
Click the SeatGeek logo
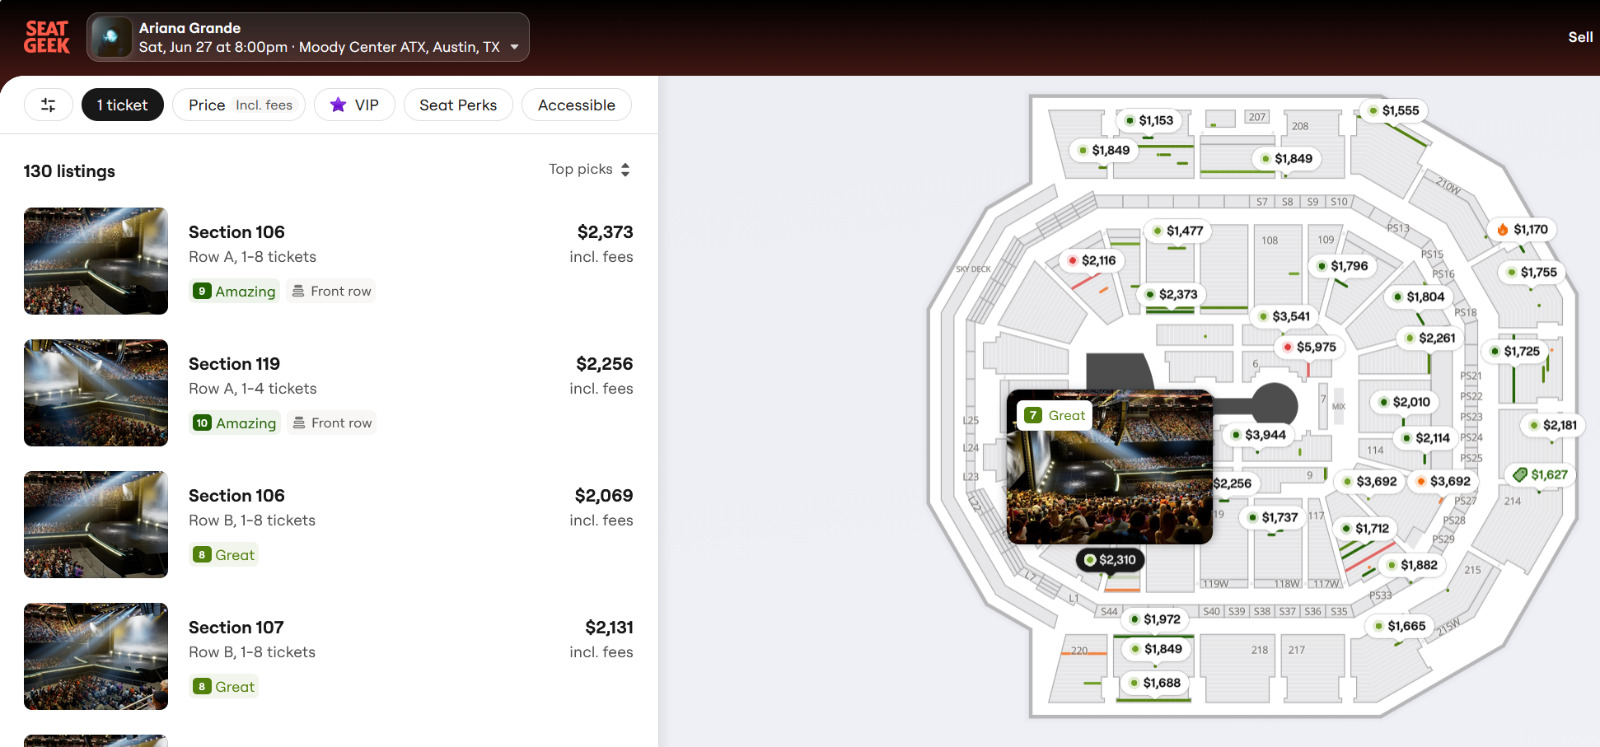[x=47, y=37]
